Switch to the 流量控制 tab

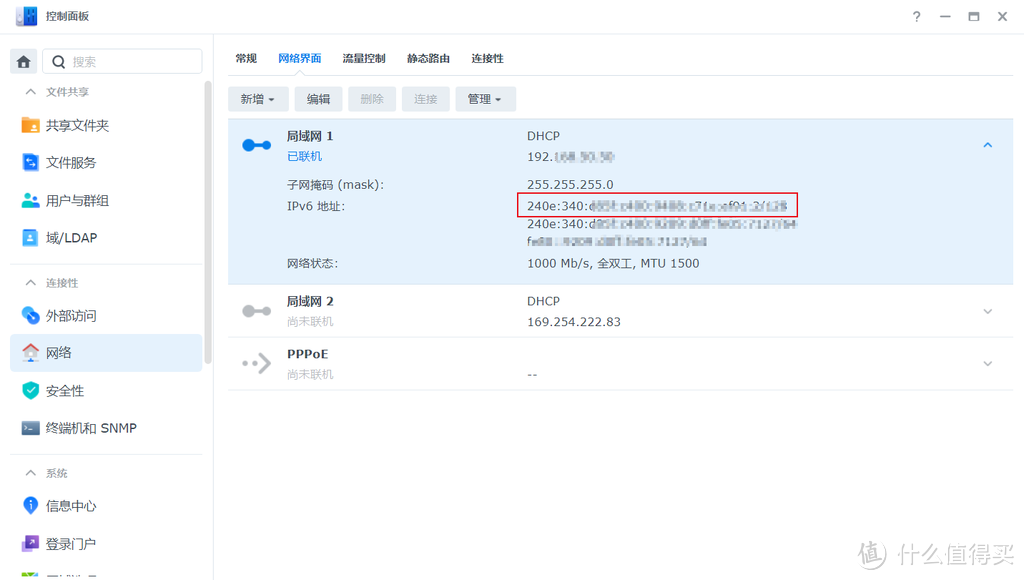click(364, 58)
